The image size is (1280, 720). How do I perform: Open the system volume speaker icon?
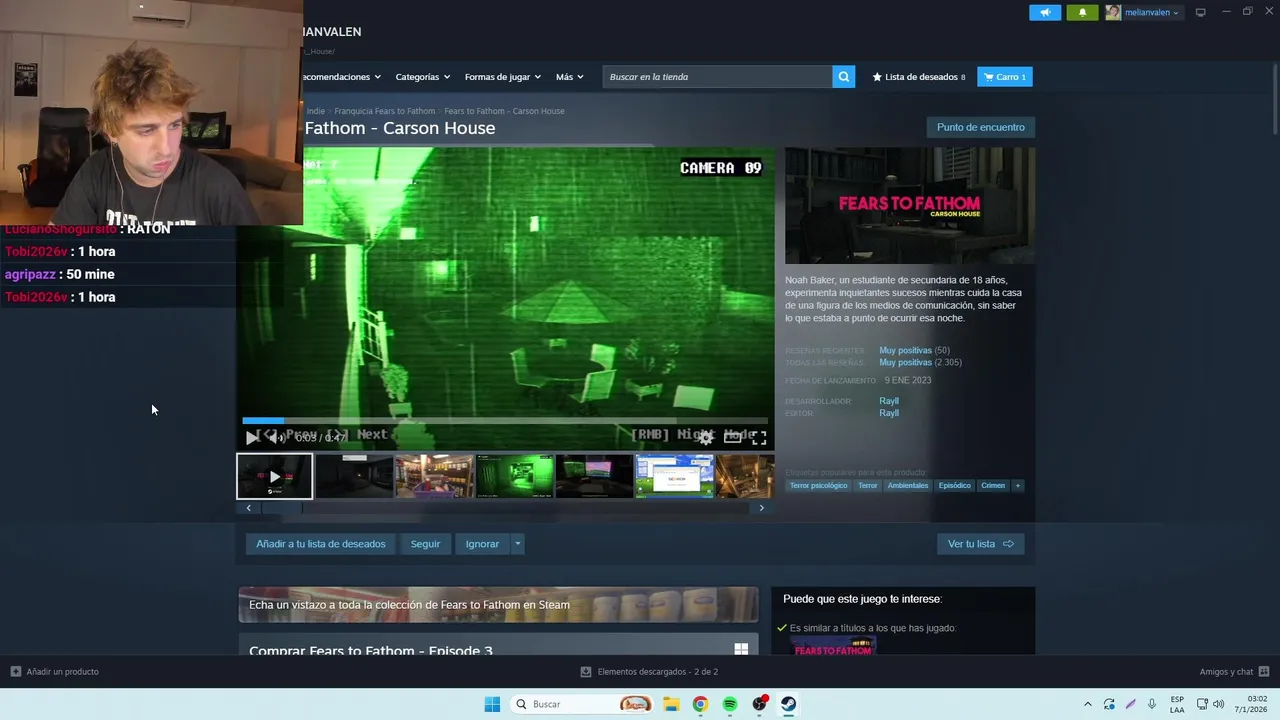(x=1218, y=704)
